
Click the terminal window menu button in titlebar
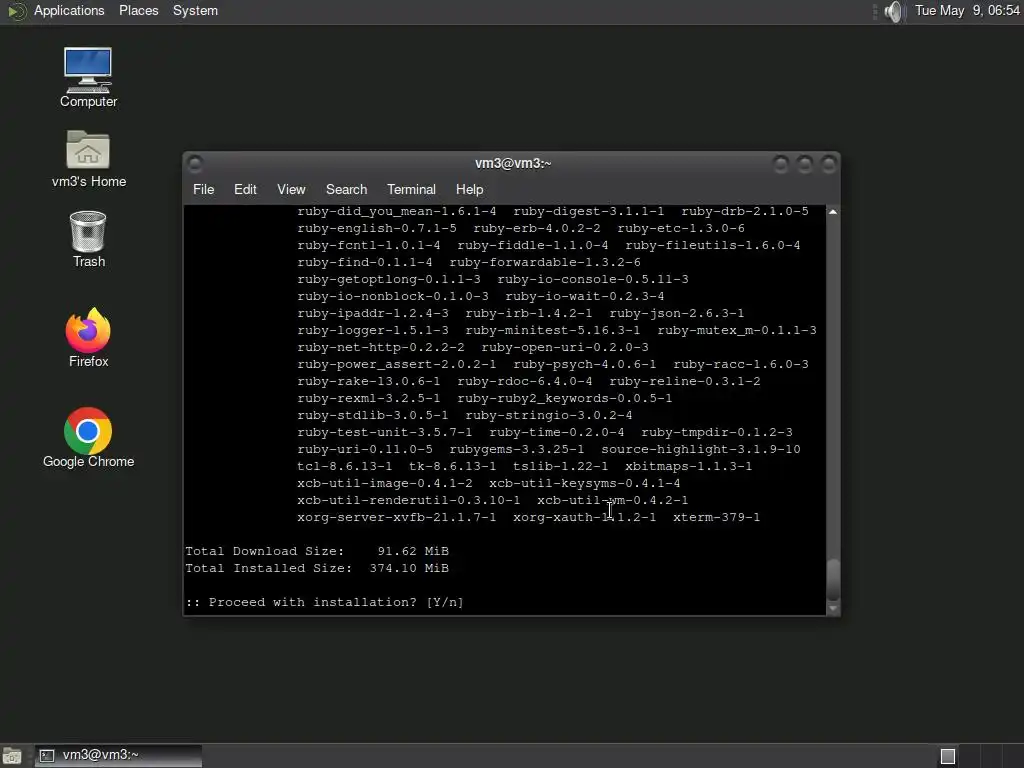195,163
